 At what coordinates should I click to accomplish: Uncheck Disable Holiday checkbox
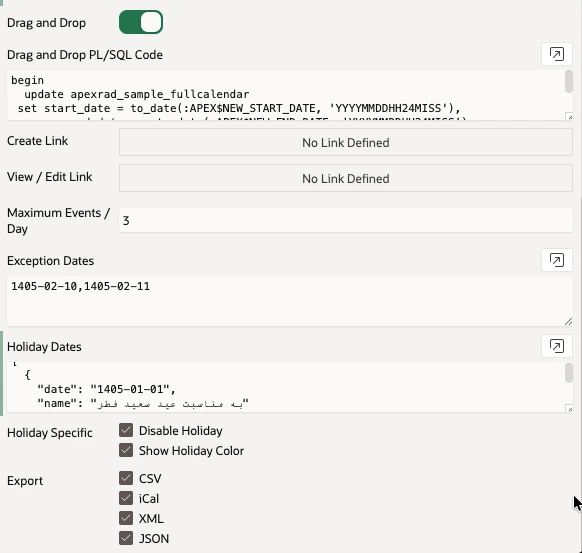pyautogui.click(x=126, y=430)
